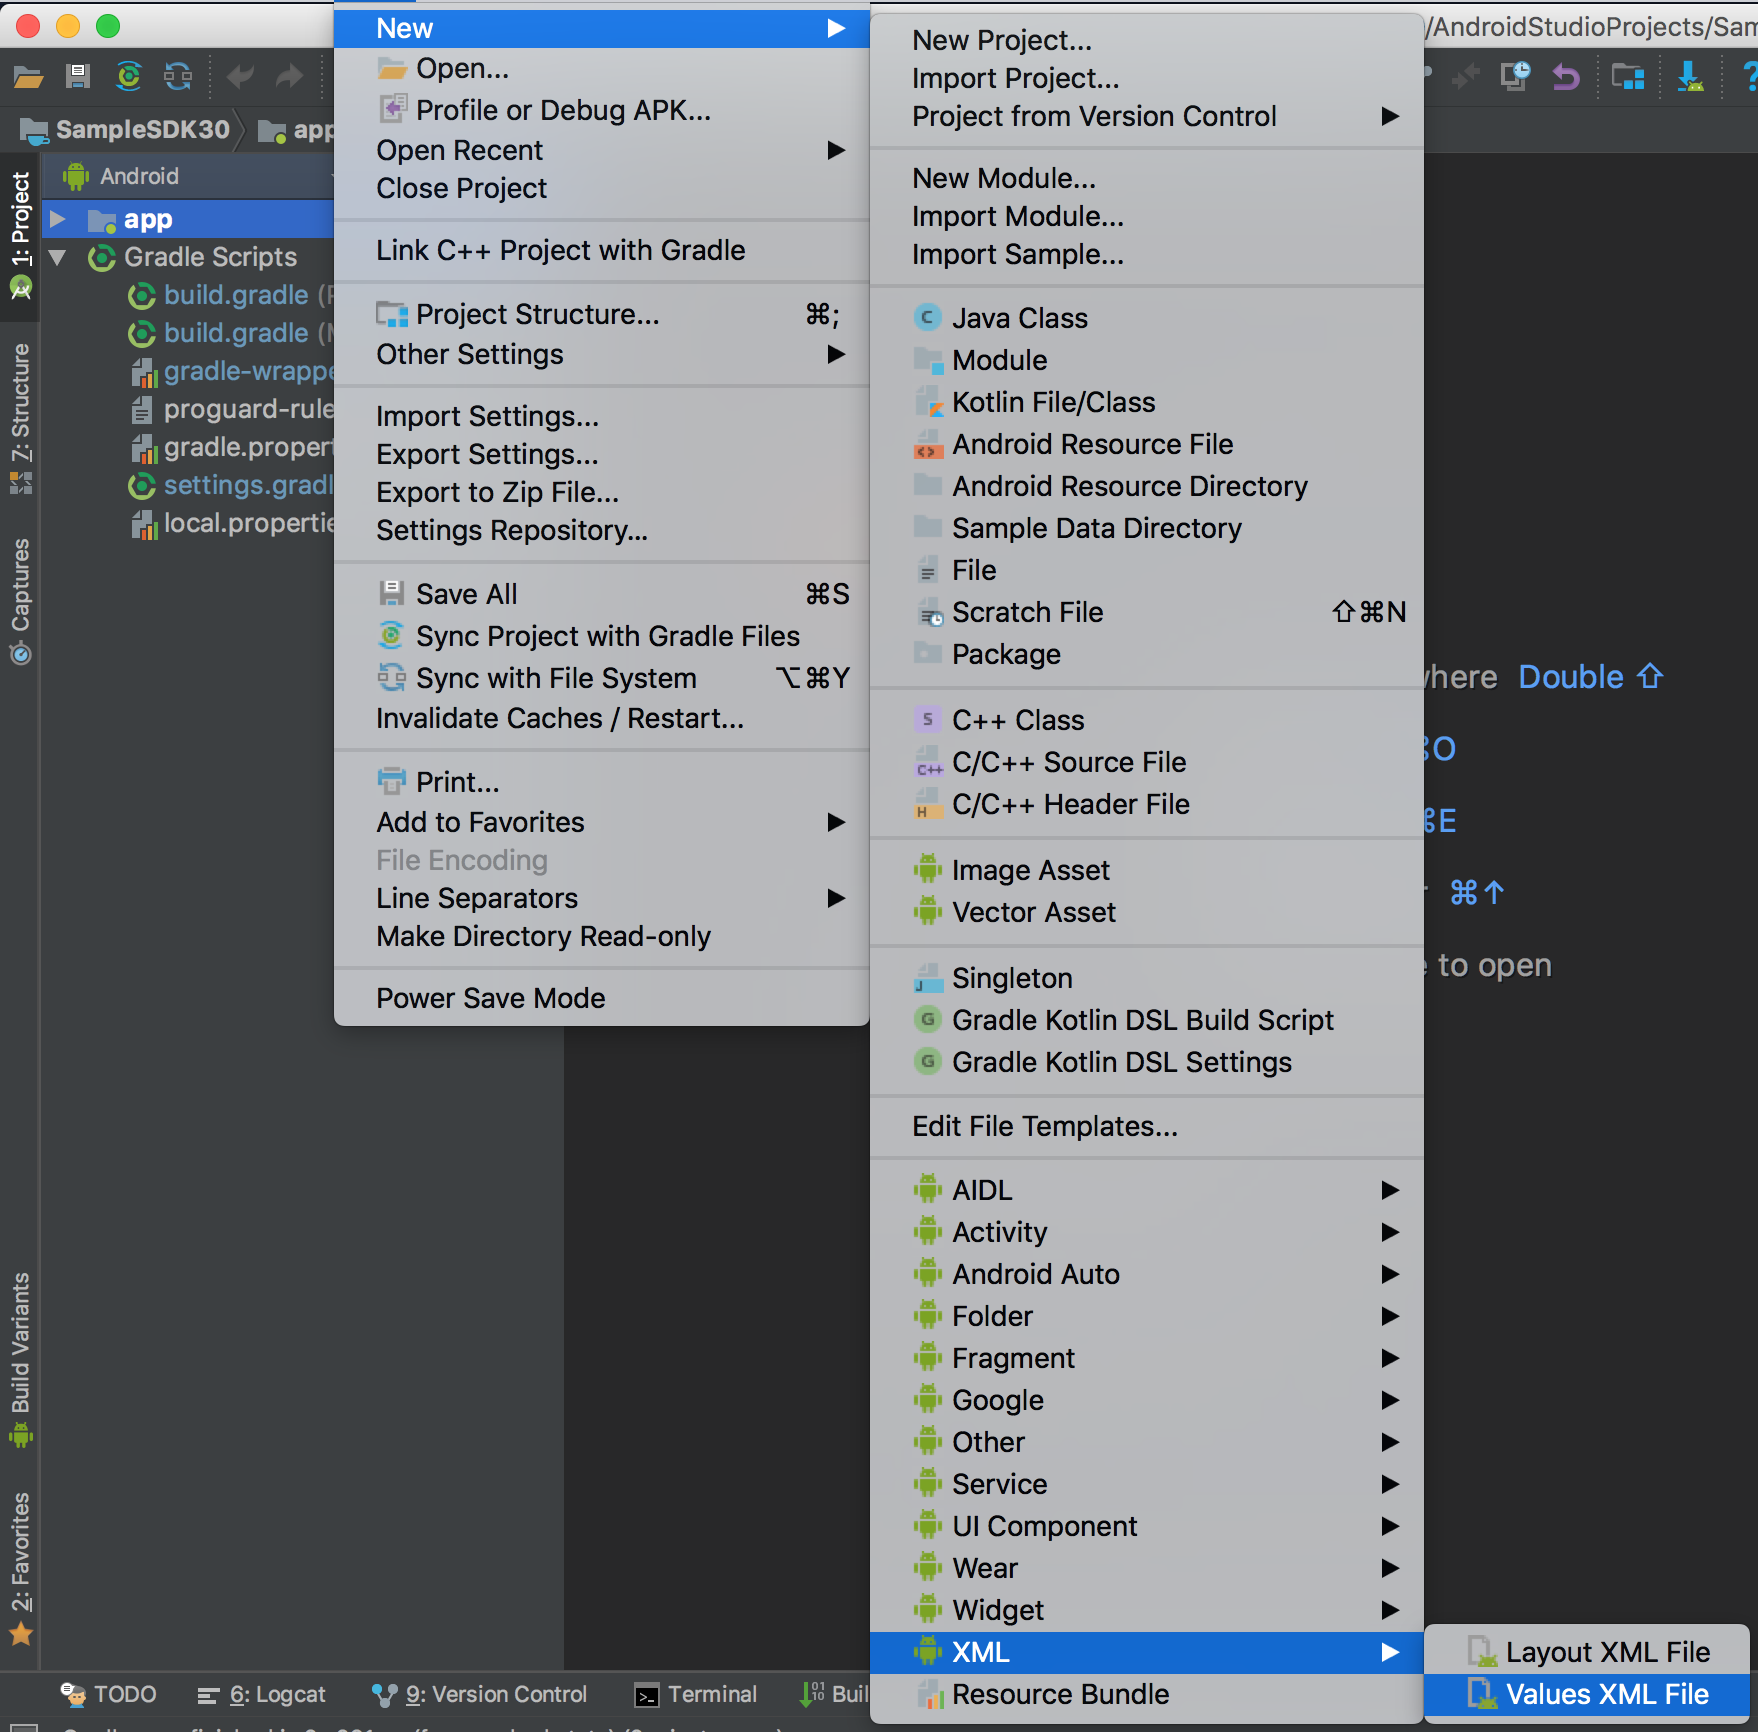Choose C++ Class menu item
The image size is (1758, 1732).
click(1147, 720)
